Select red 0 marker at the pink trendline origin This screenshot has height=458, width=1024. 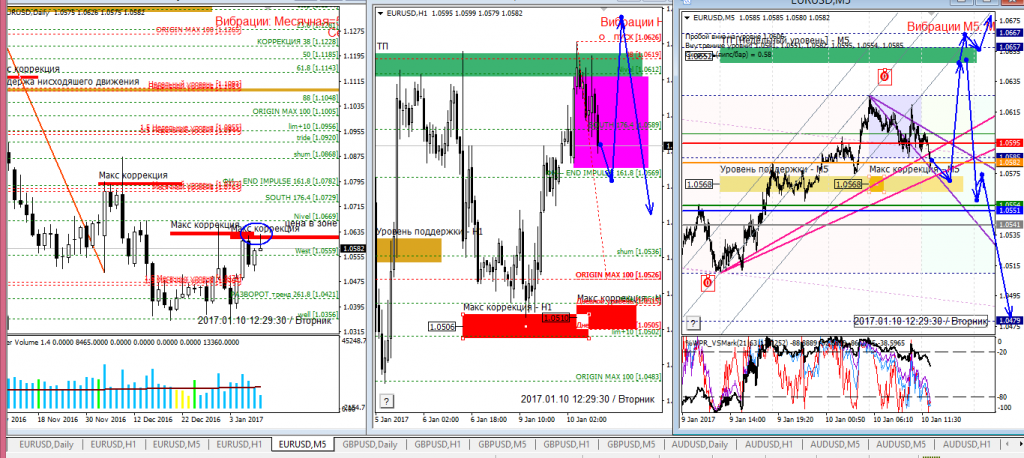pyautogui.click(x=707, y=283)
